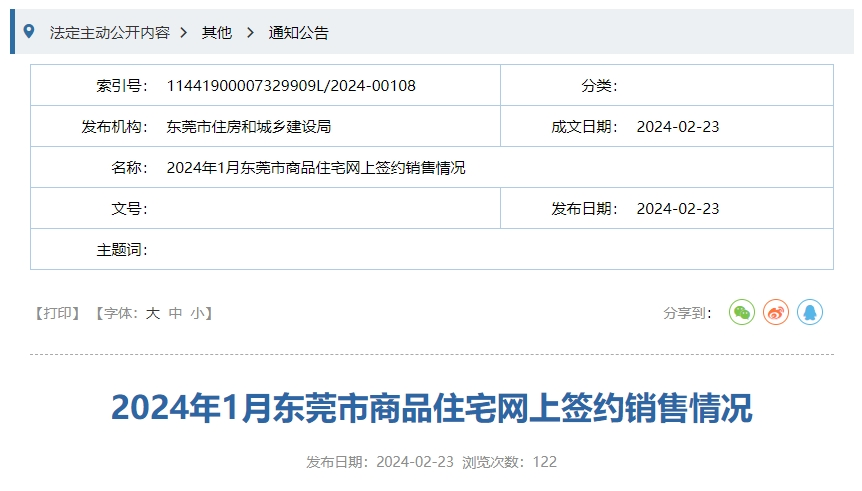Share to QQ icon
The image size is (862, 491).
point(810,312)
